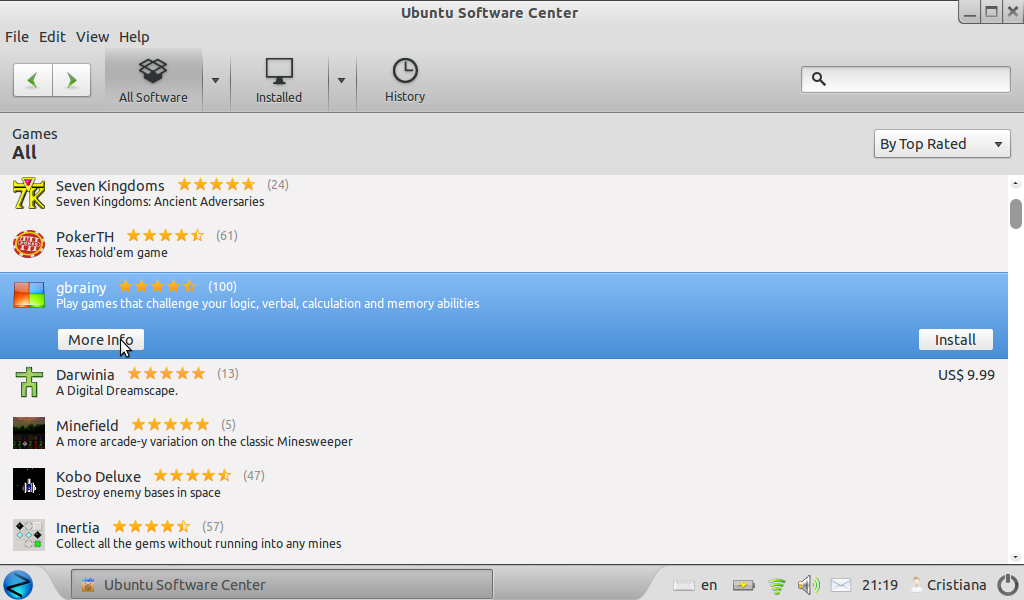Click the Darwinia price US$ 9.99

coord(966,375)
